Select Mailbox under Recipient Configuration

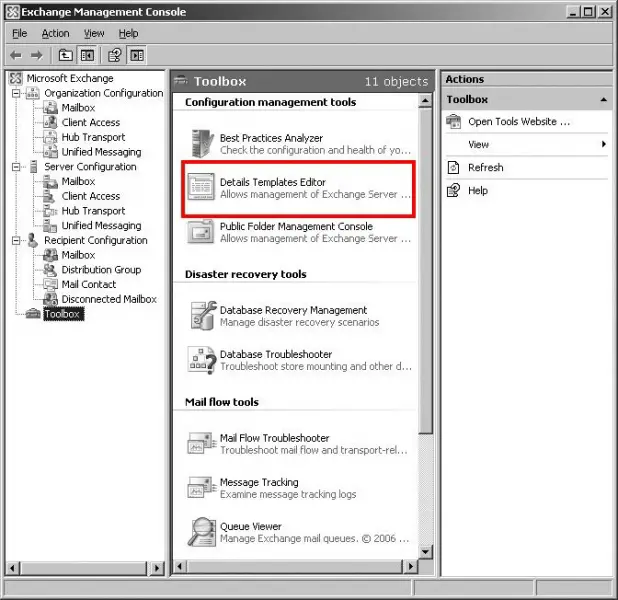click(x=78, y=255)
